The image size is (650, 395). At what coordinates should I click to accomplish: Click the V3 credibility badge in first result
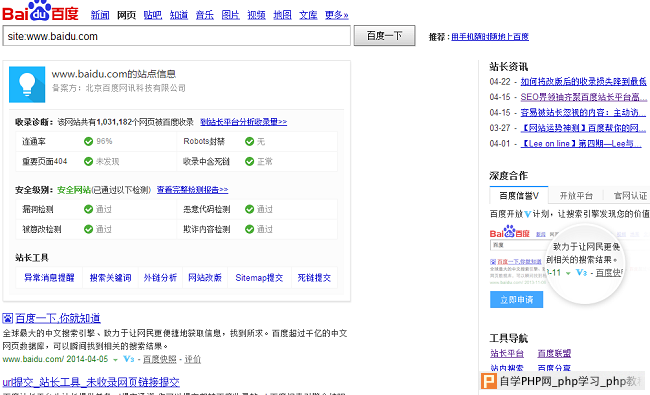[129, 359]
